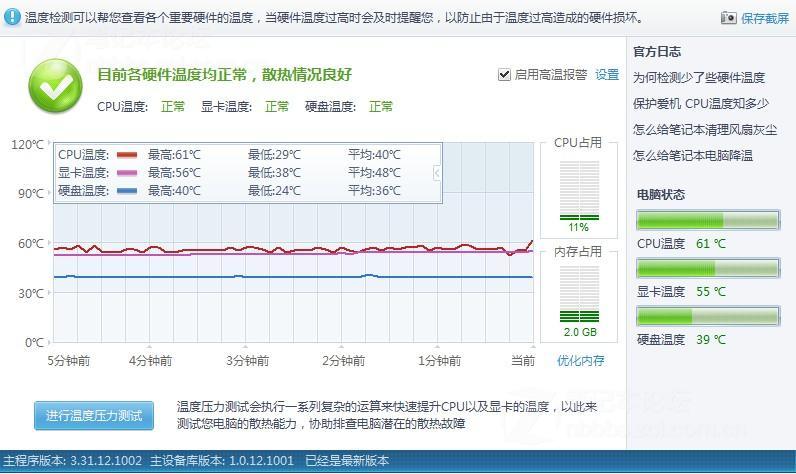This screenshot has height=474, width=796.
Task: Click the 主程序版本: 3.31.12.1002 status text
Action: 73,461
